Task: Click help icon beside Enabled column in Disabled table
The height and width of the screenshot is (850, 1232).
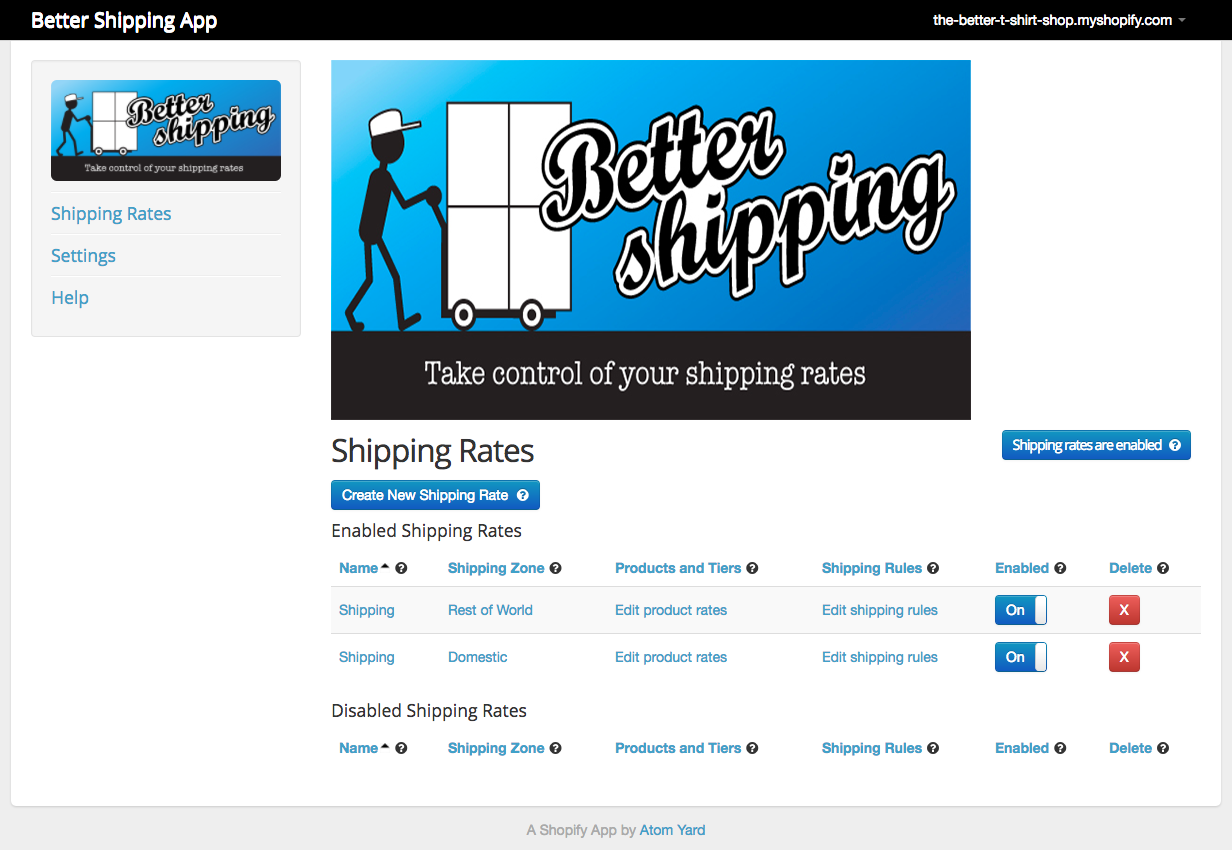Action: coord(1060,748)
